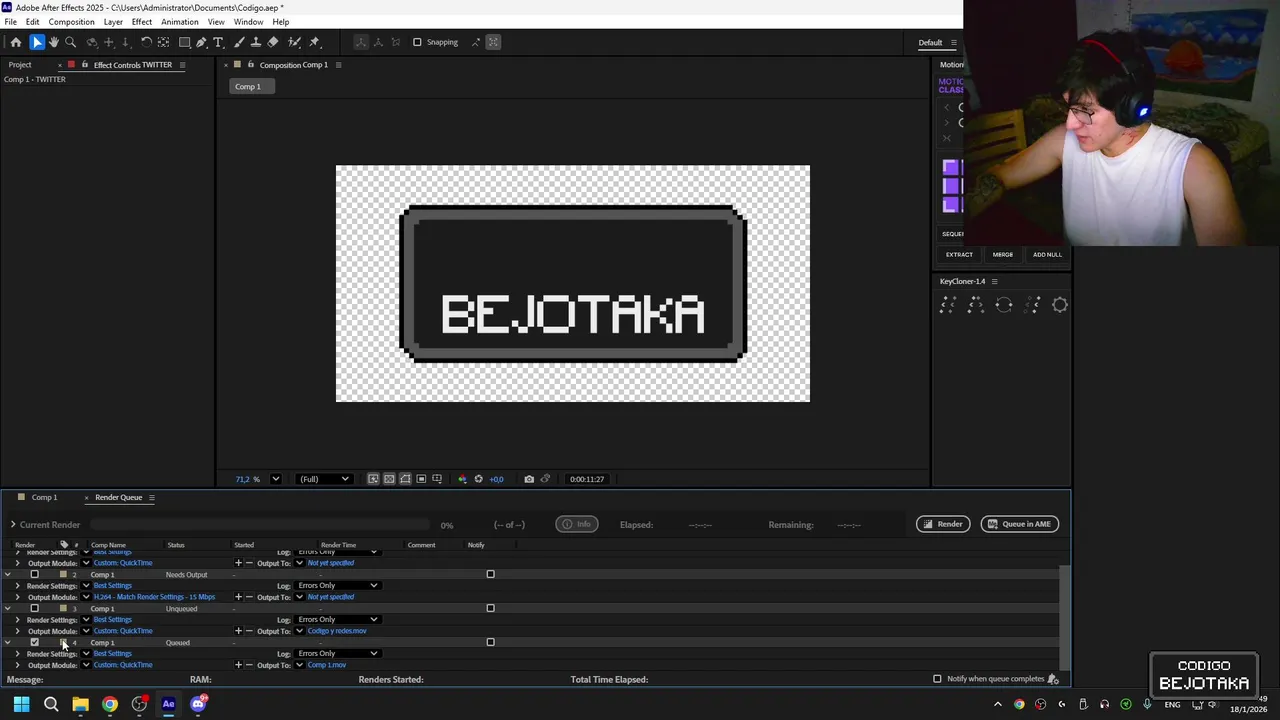Screen dimensions: 1280x720
Task: Select the Brush tool
Action: coord(239,42)
